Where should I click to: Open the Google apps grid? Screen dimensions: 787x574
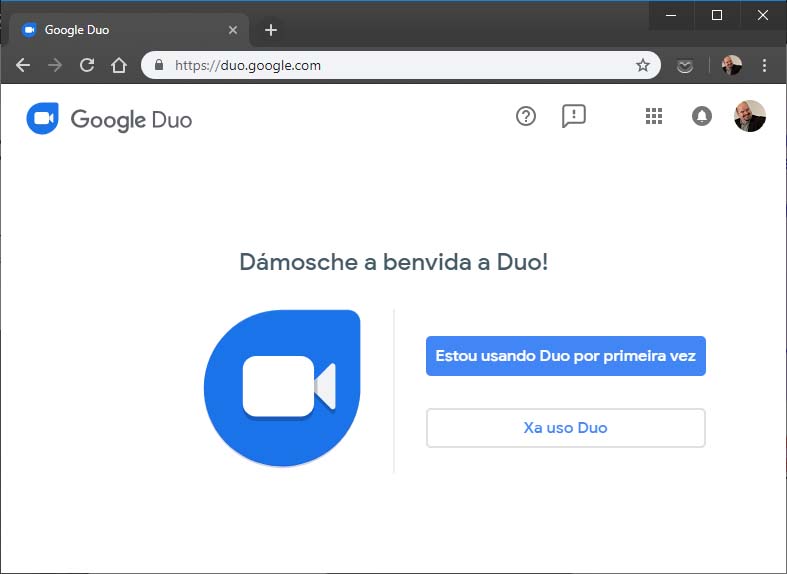(653, 116)
